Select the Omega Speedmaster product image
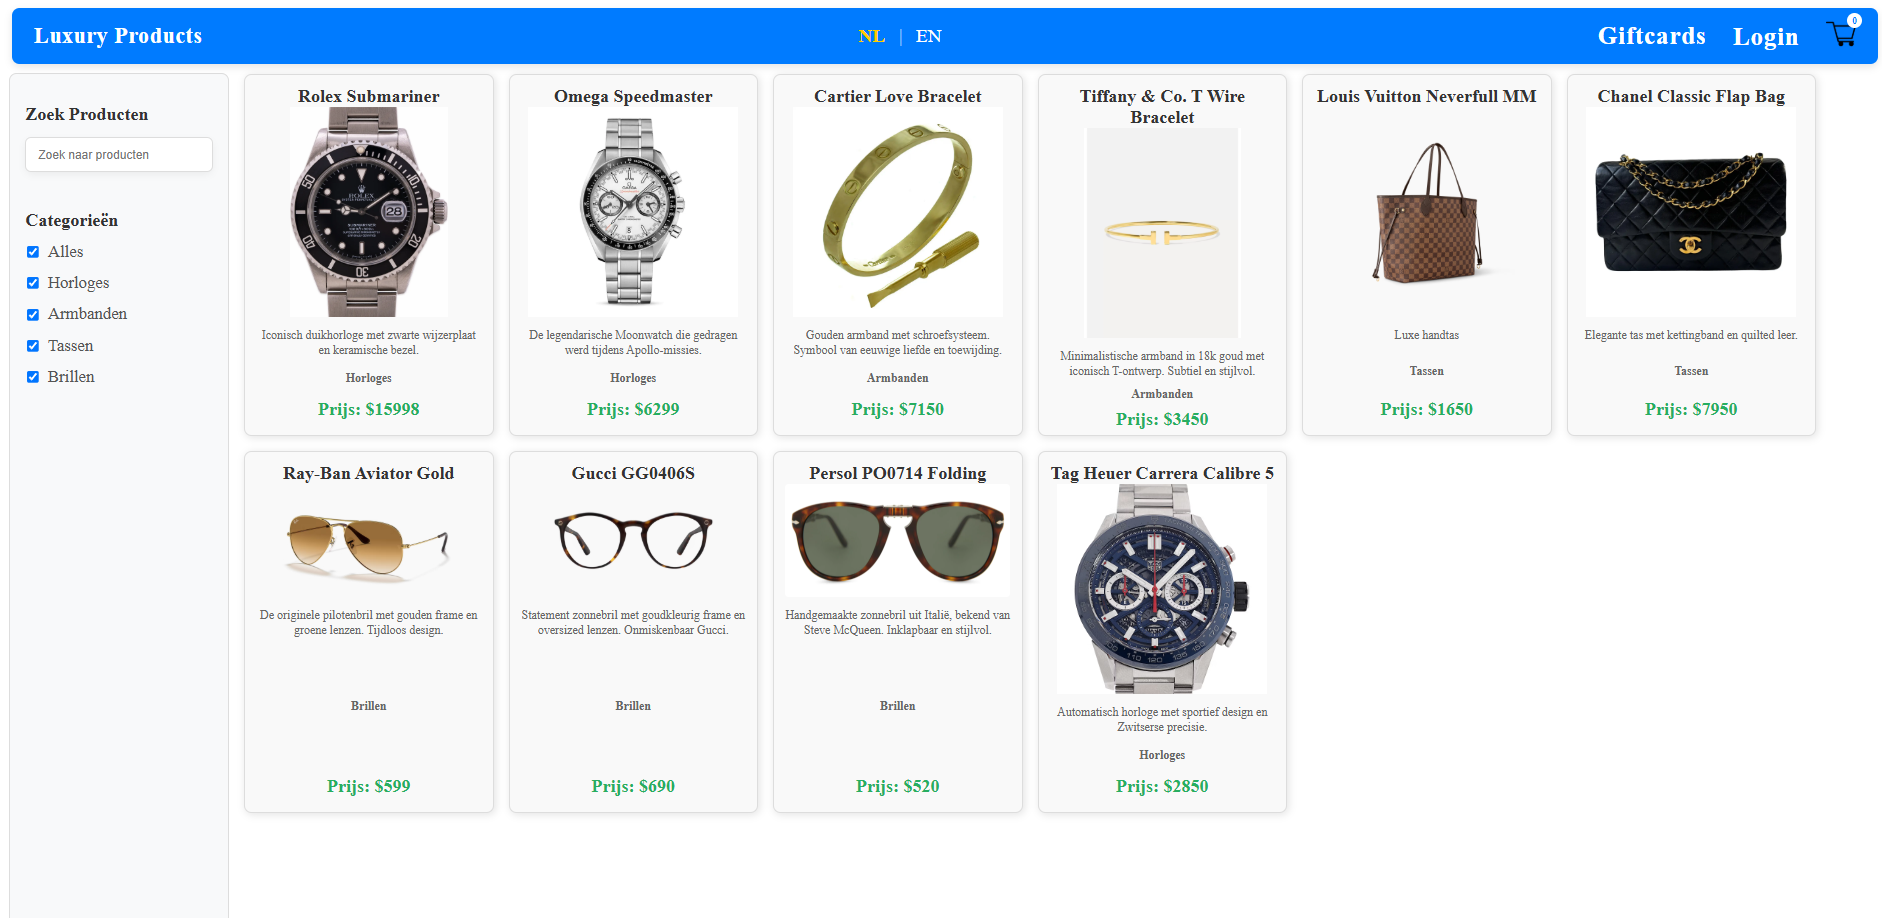The width and height of the screenshot is (1882, 918). coord(633,212)
